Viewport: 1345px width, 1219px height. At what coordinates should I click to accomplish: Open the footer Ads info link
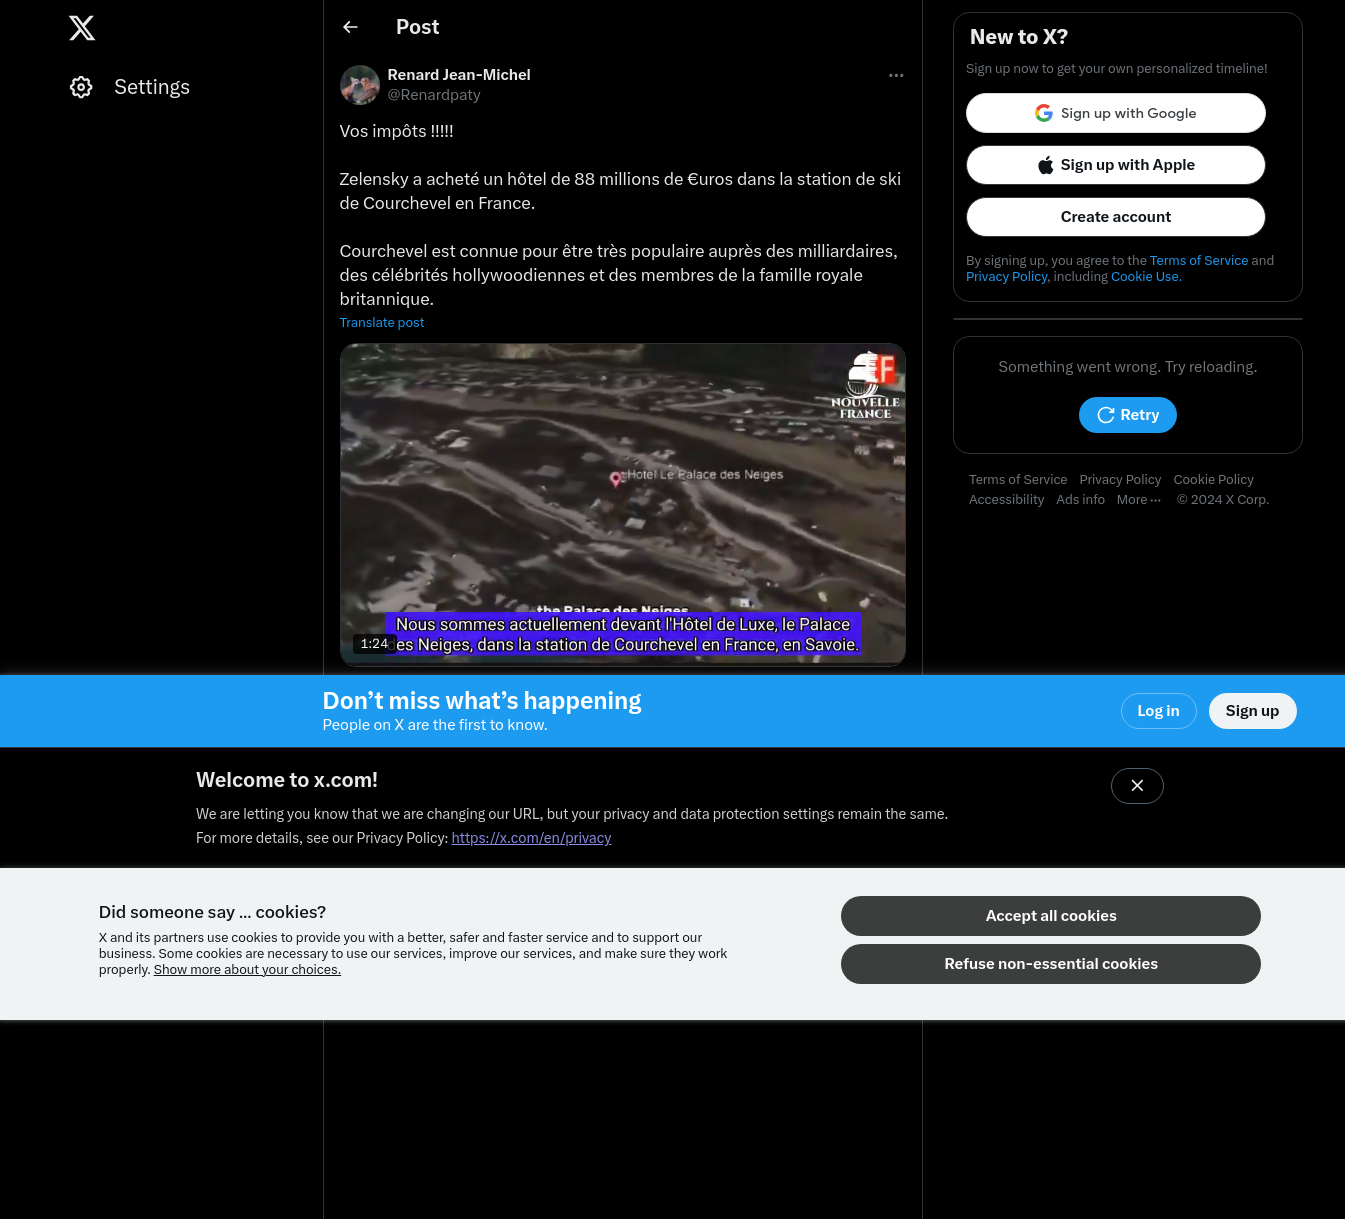[x=1080, y=500]
